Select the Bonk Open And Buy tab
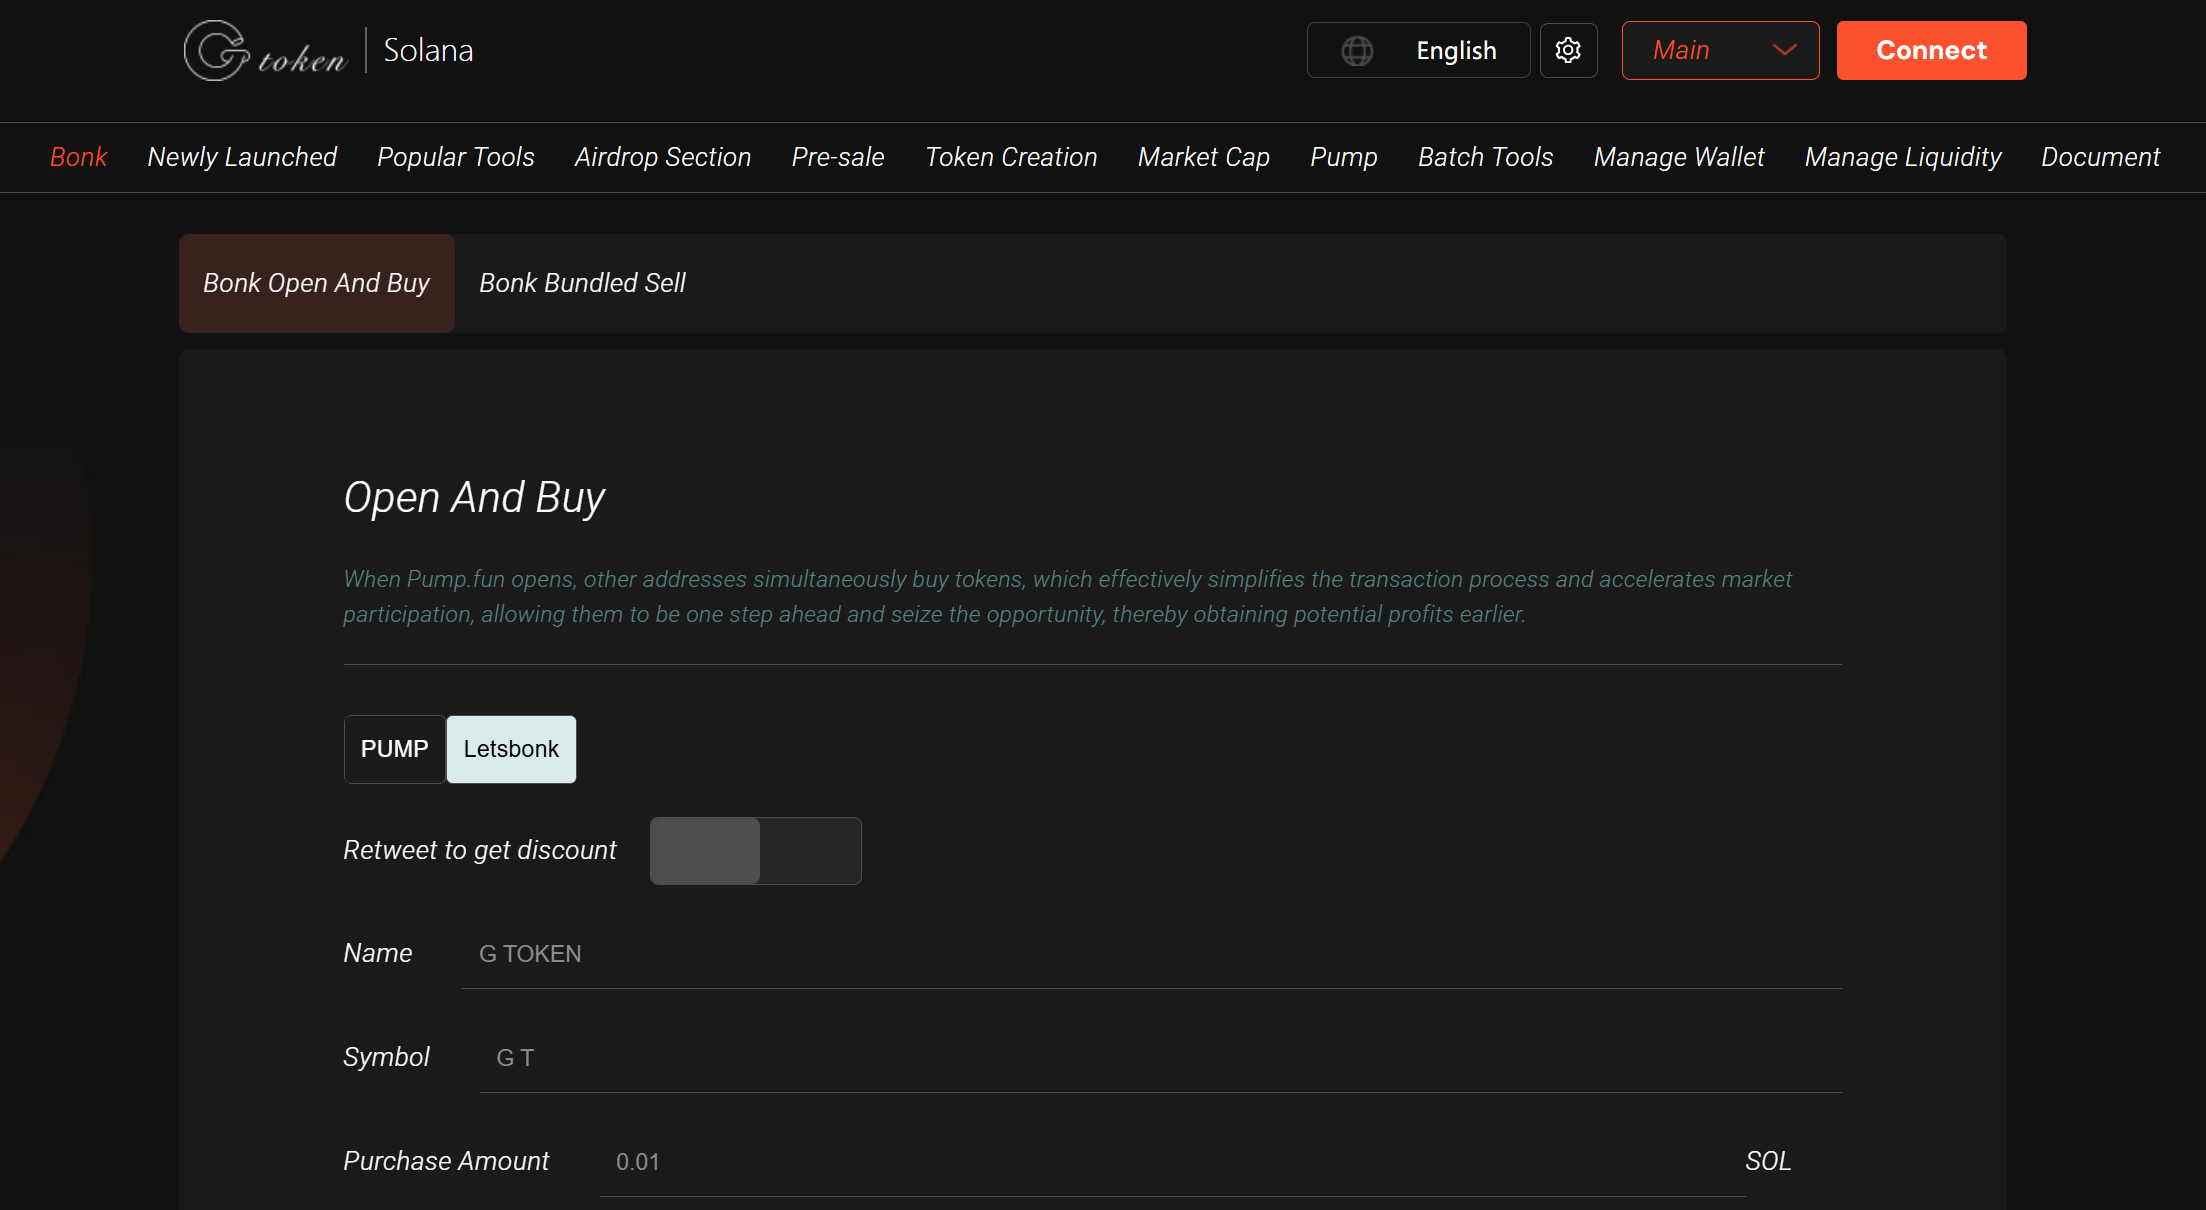This screenshot has width=2206, height=1210. pos(315,283)
